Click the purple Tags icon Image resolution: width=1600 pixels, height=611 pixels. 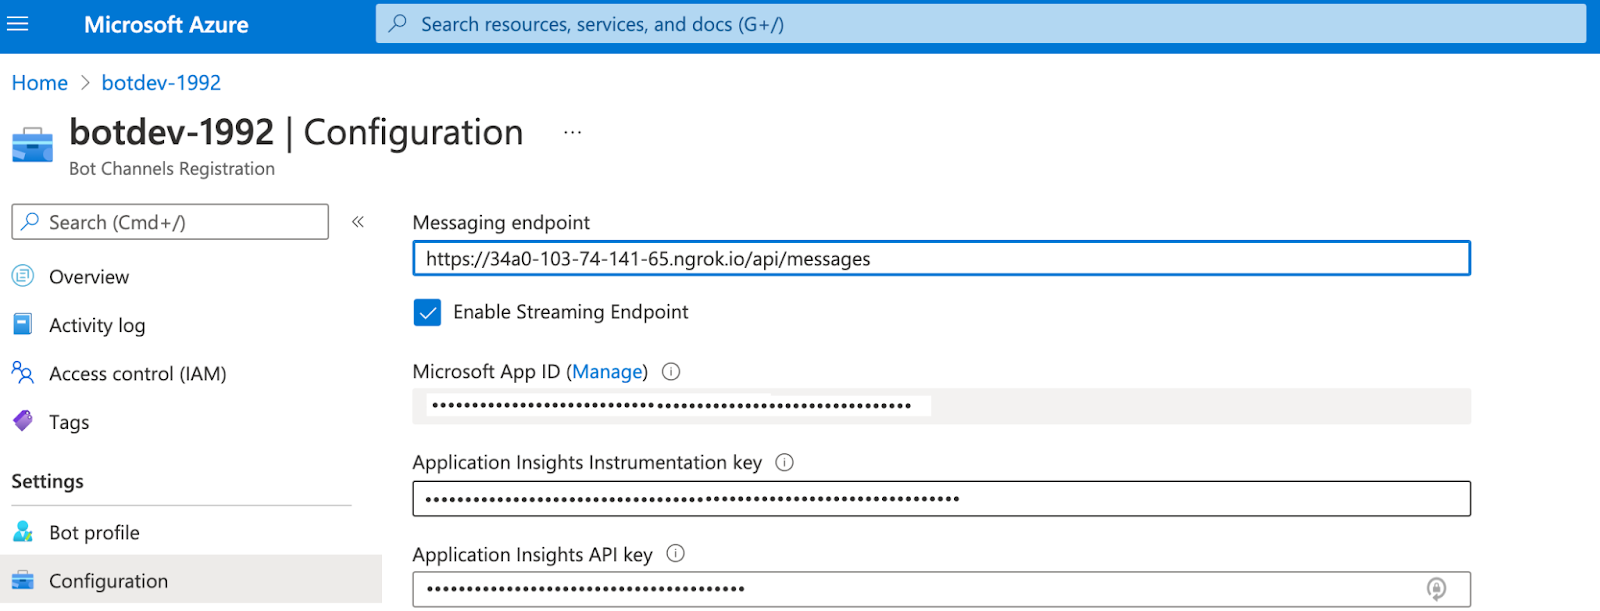click(x=22, y=420)
